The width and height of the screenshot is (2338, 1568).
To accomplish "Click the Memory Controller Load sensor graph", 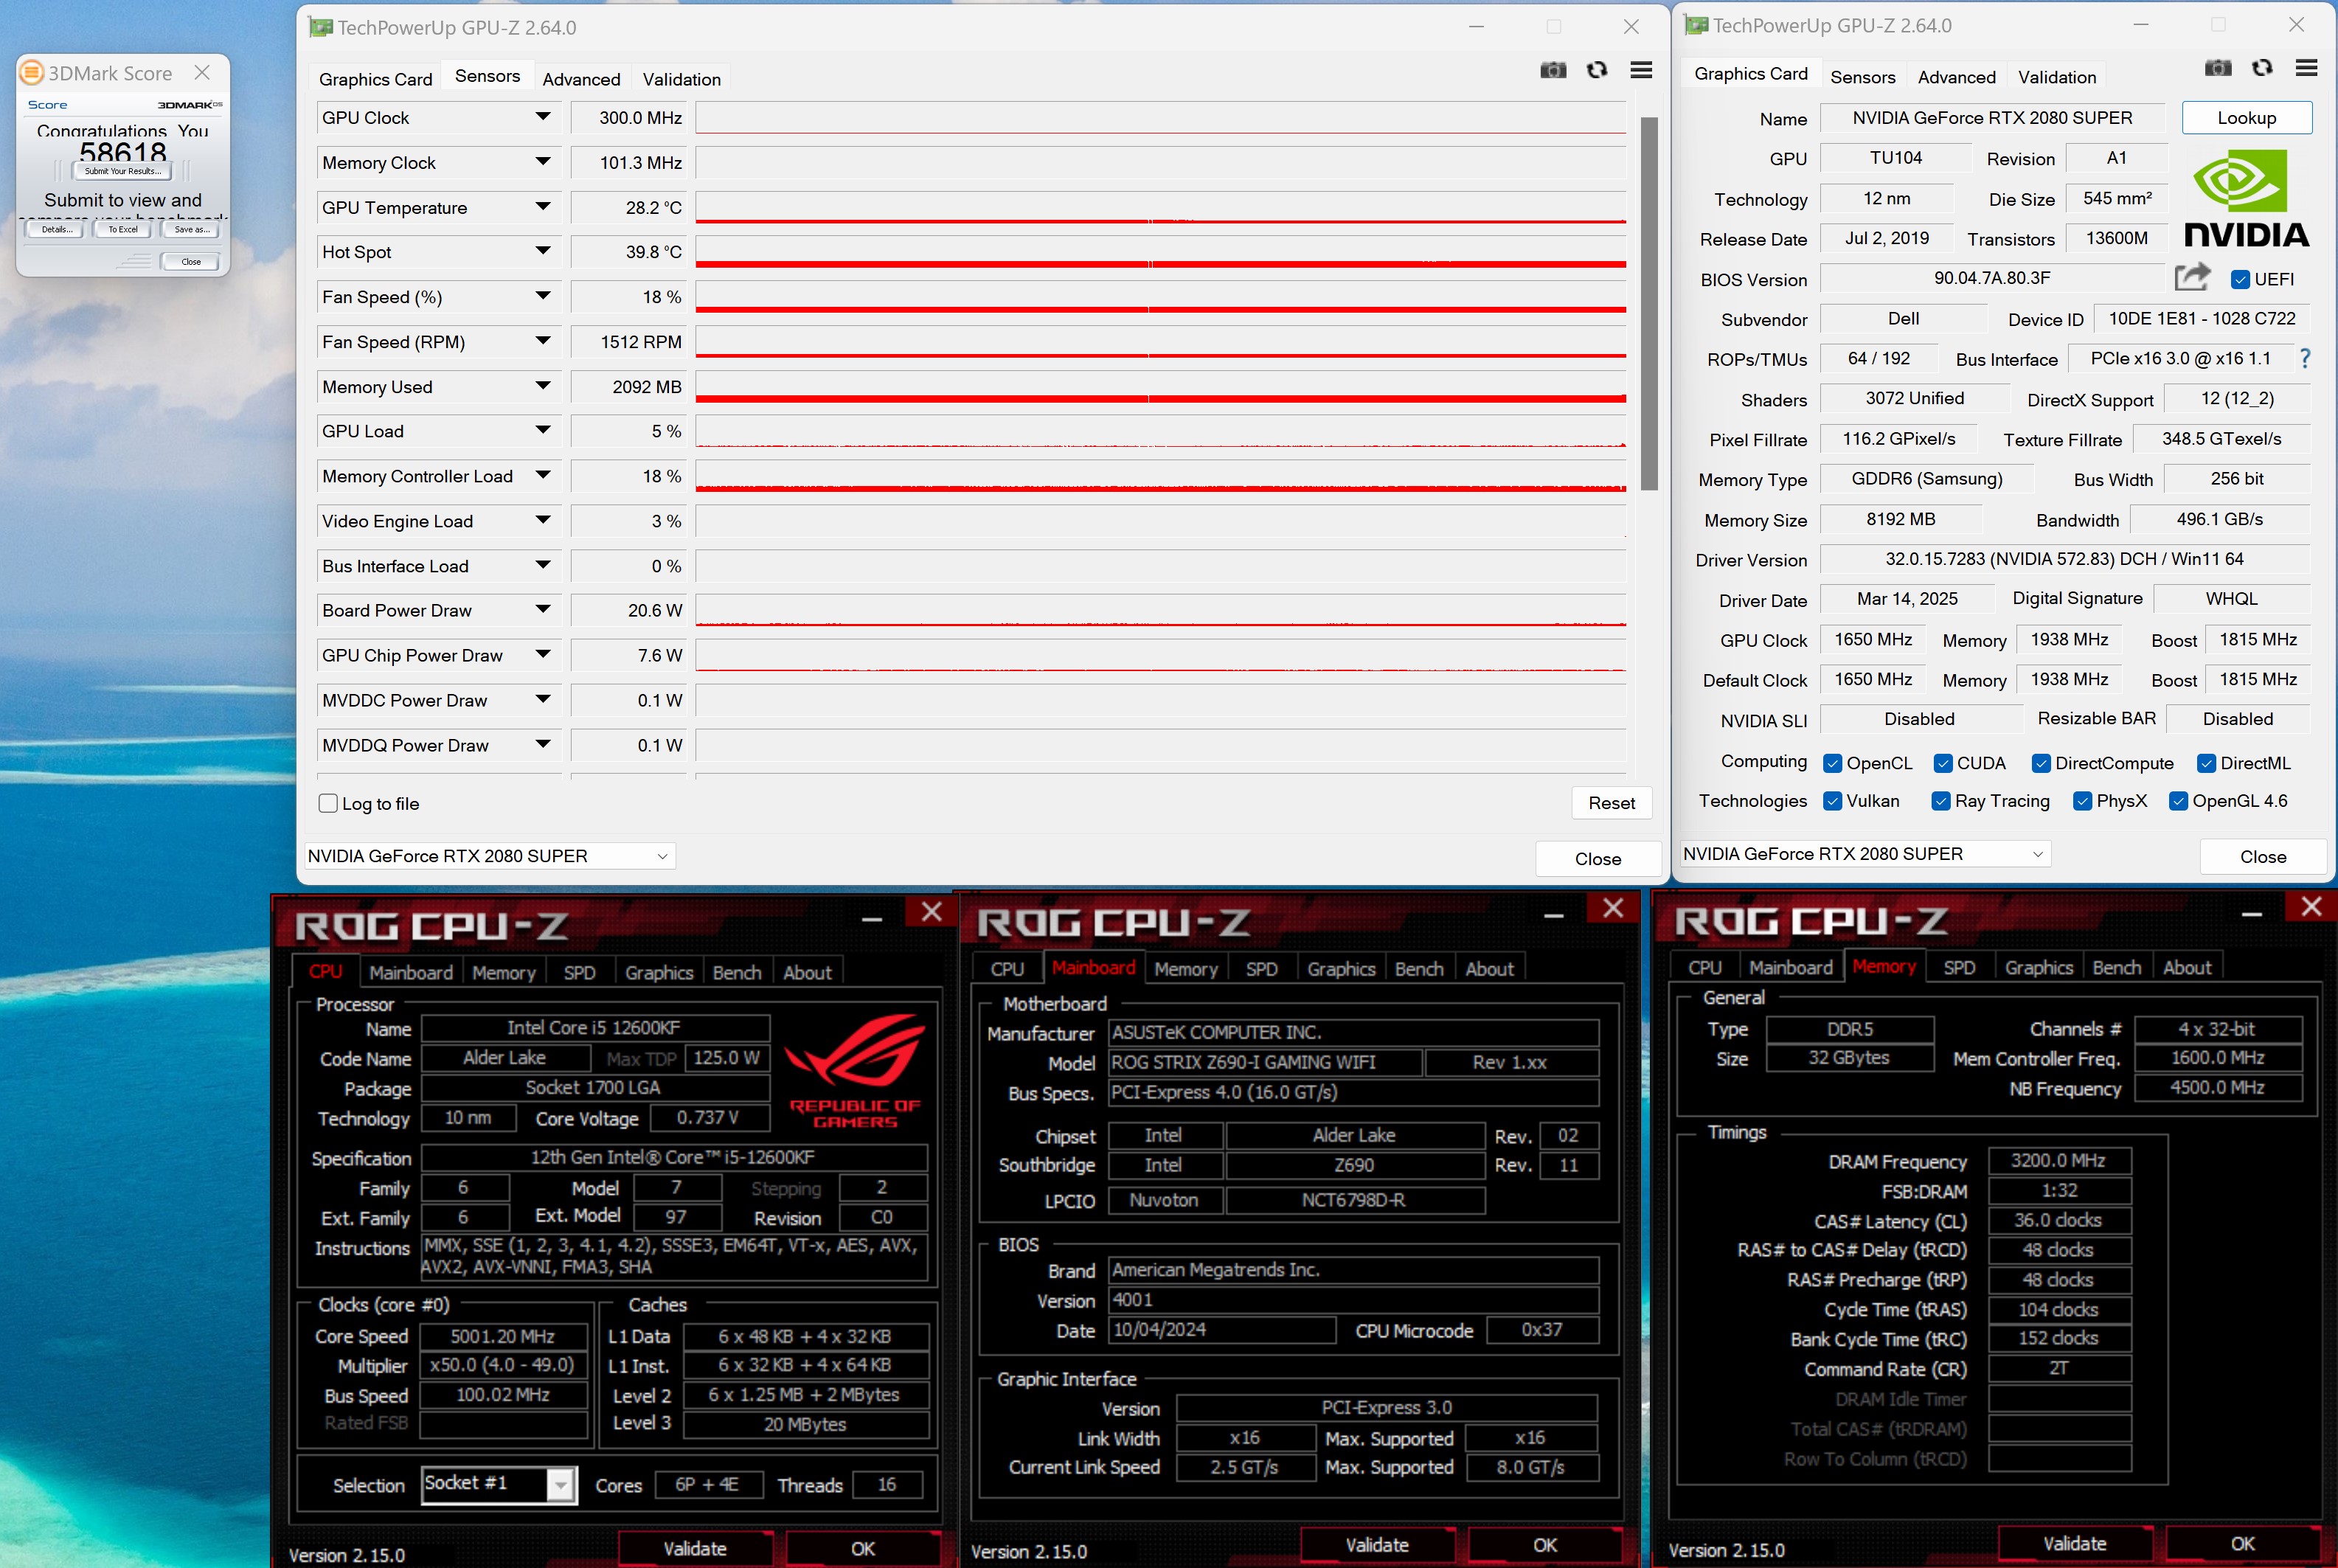I will point(1160,476).
